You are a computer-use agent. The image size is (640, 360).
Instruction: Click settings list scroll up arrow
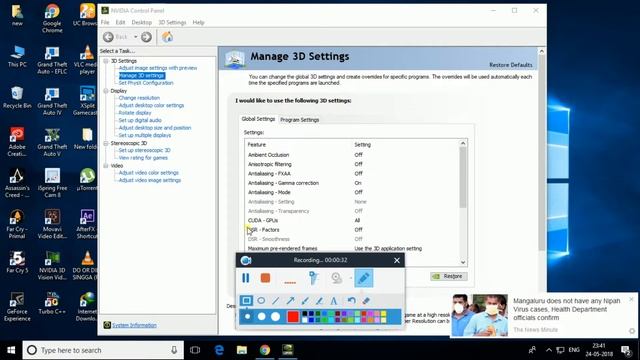(463, 143)
